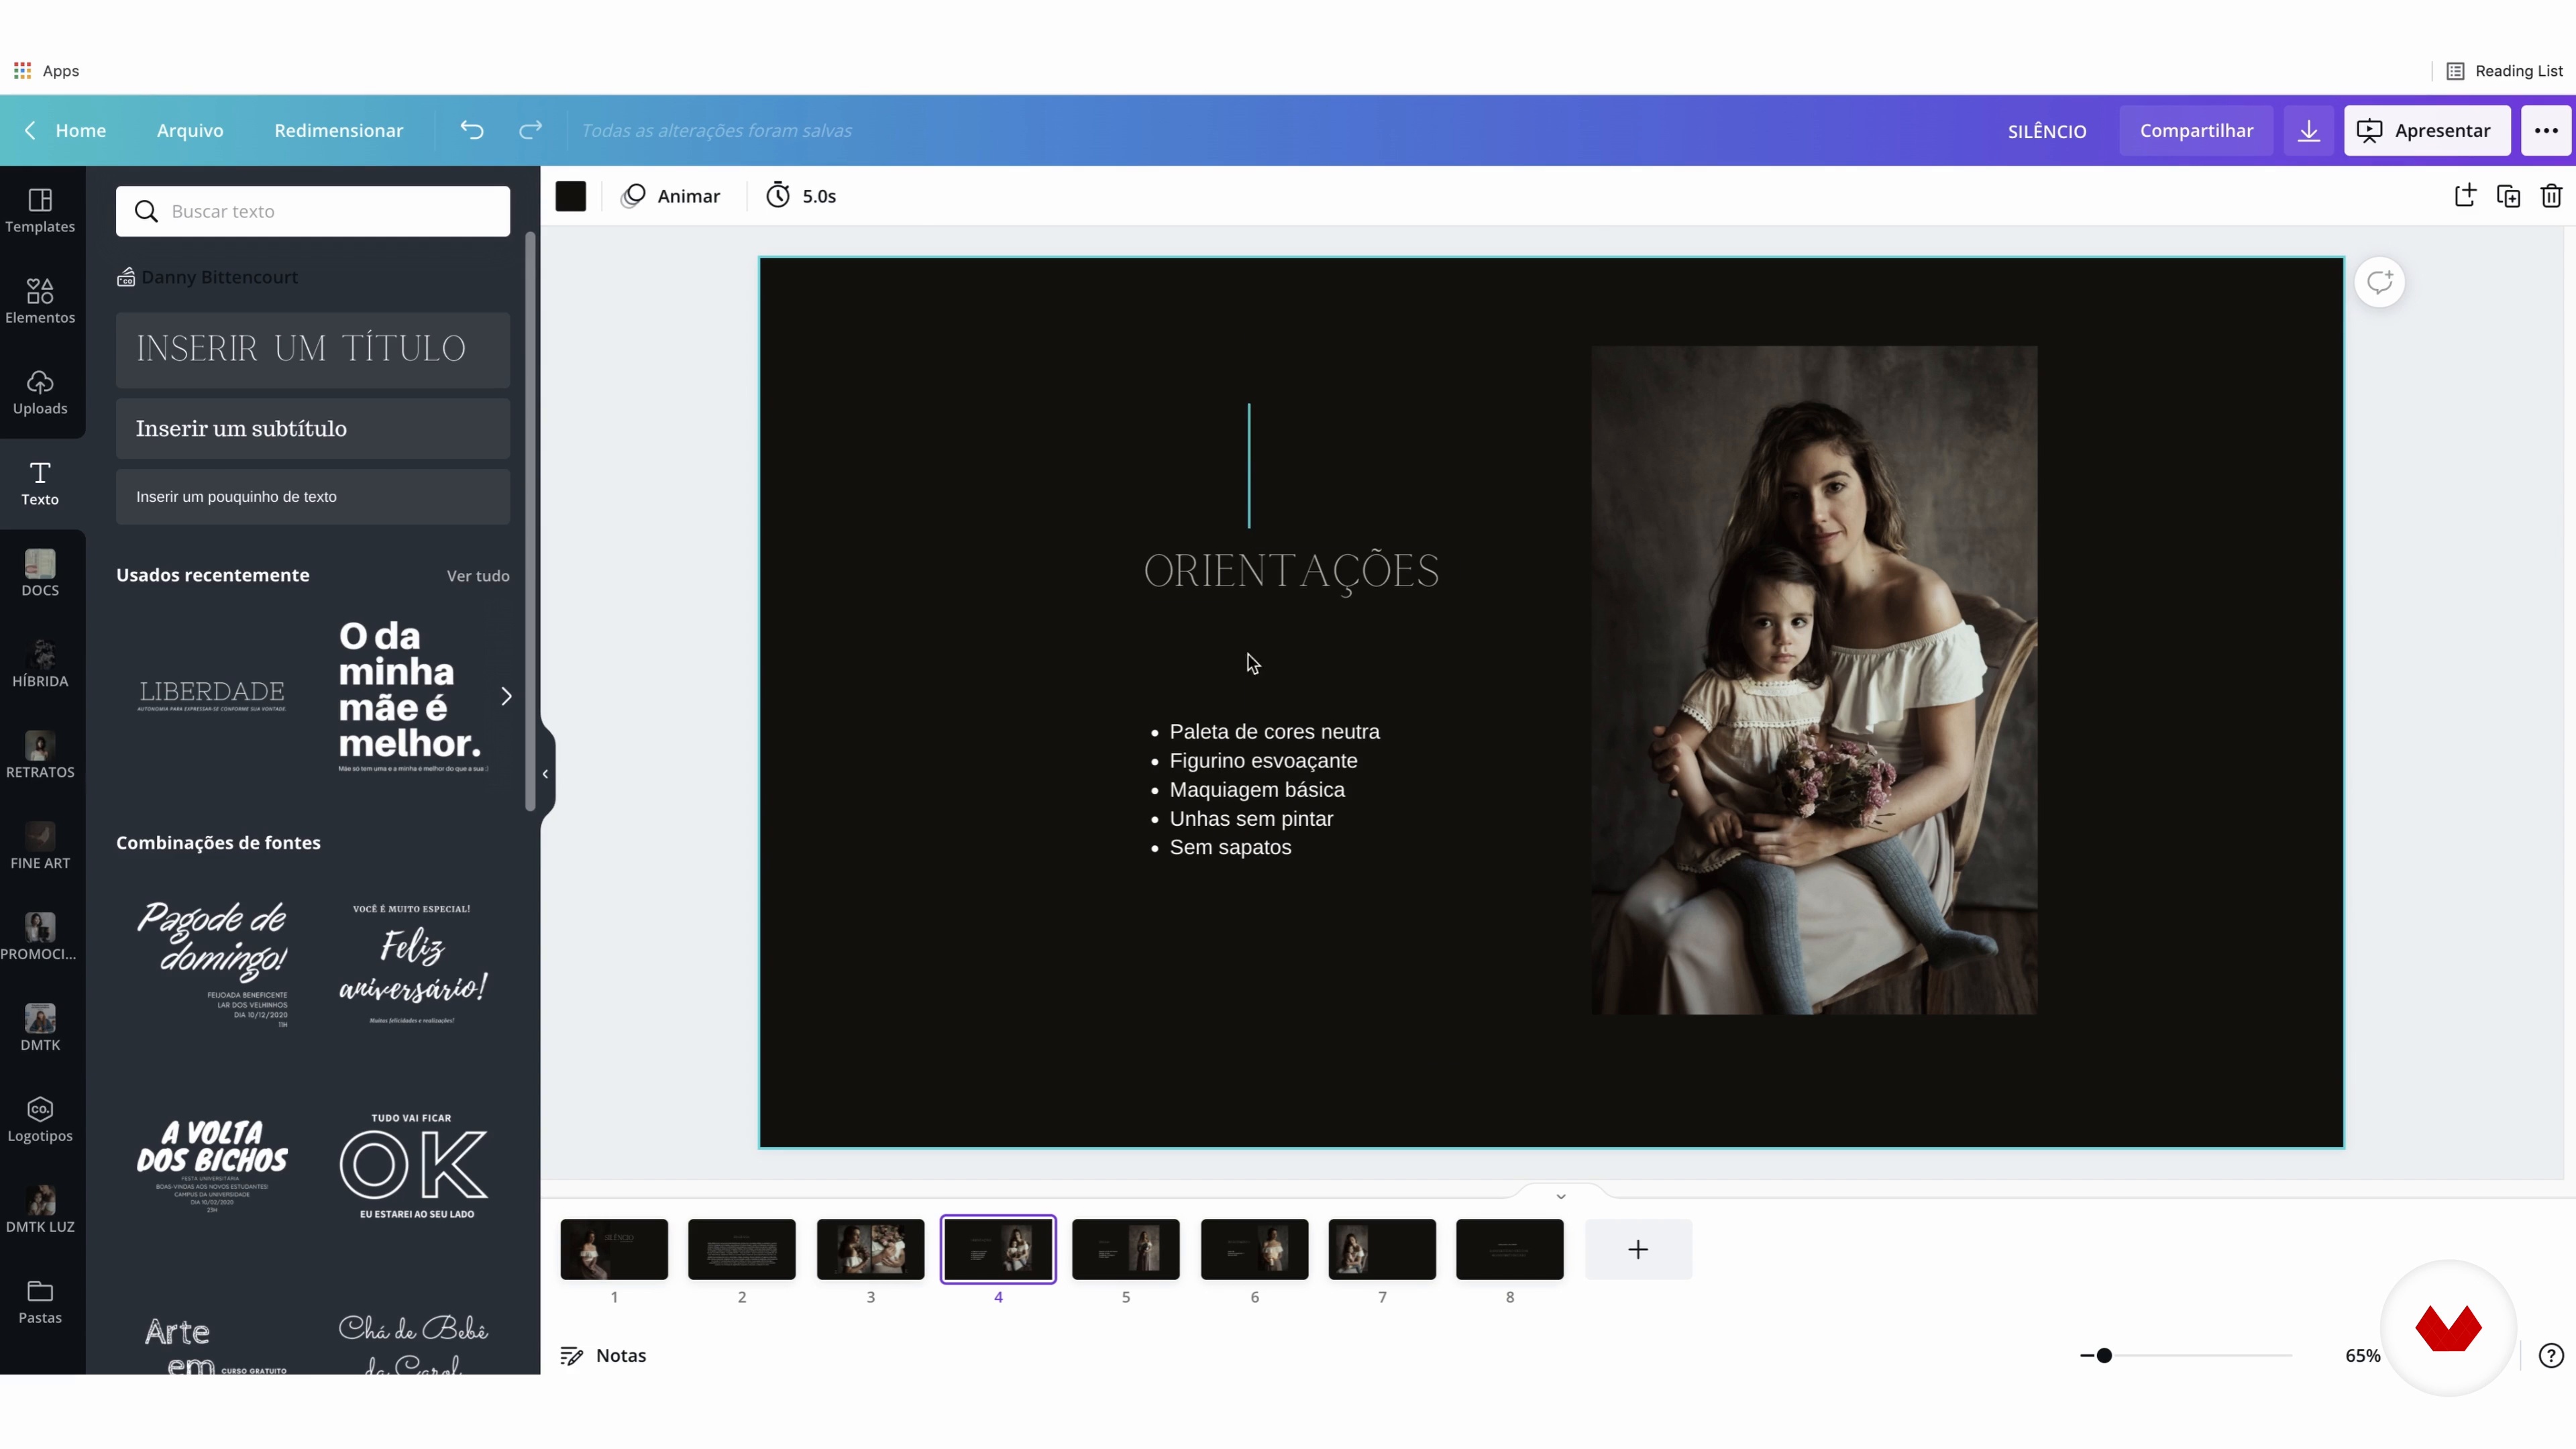Redo the last undone change
The height and width of the screenshot is (1449, 2576).
[530, 130]
